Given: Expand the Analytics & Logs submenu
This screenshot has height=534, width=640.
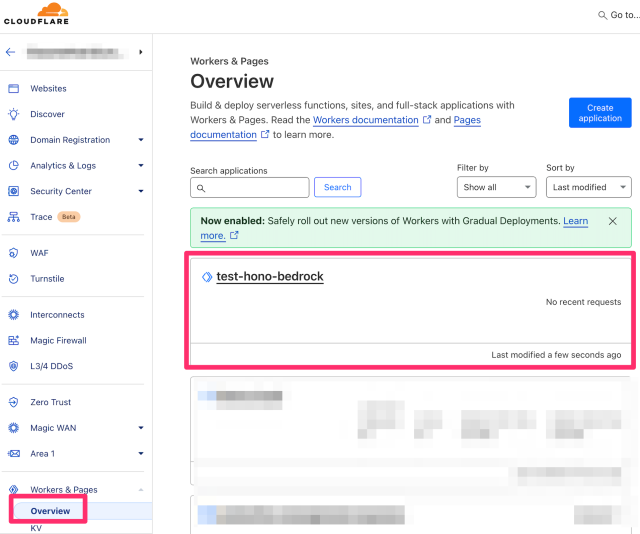Looking at the screenshot, I should click(x=141, y=165).
